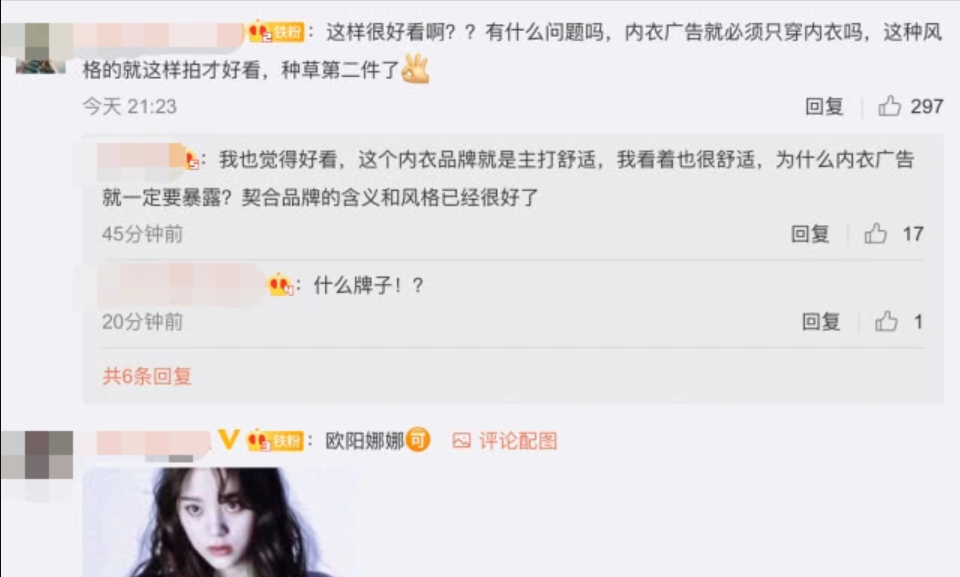Click the yellow V verification icon
The image size is (960, 577).
(228, 439)
